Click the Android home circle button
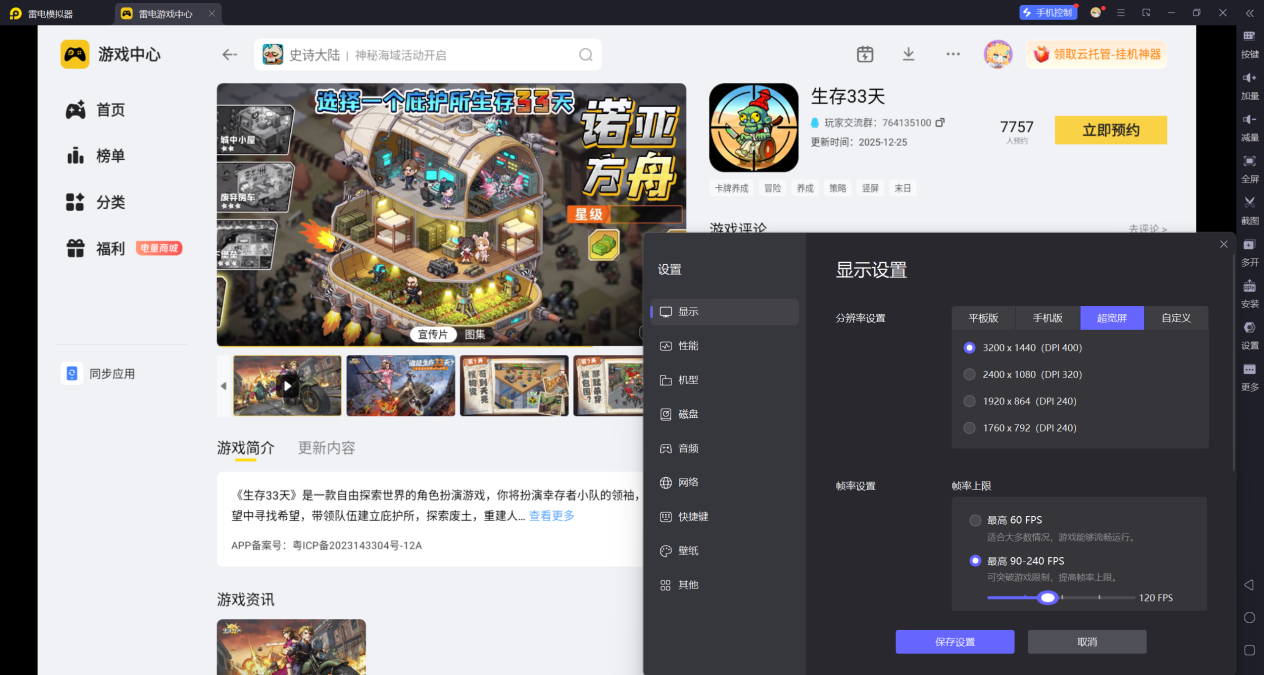The image size is (1264, 675). [x=1249, y=617]
